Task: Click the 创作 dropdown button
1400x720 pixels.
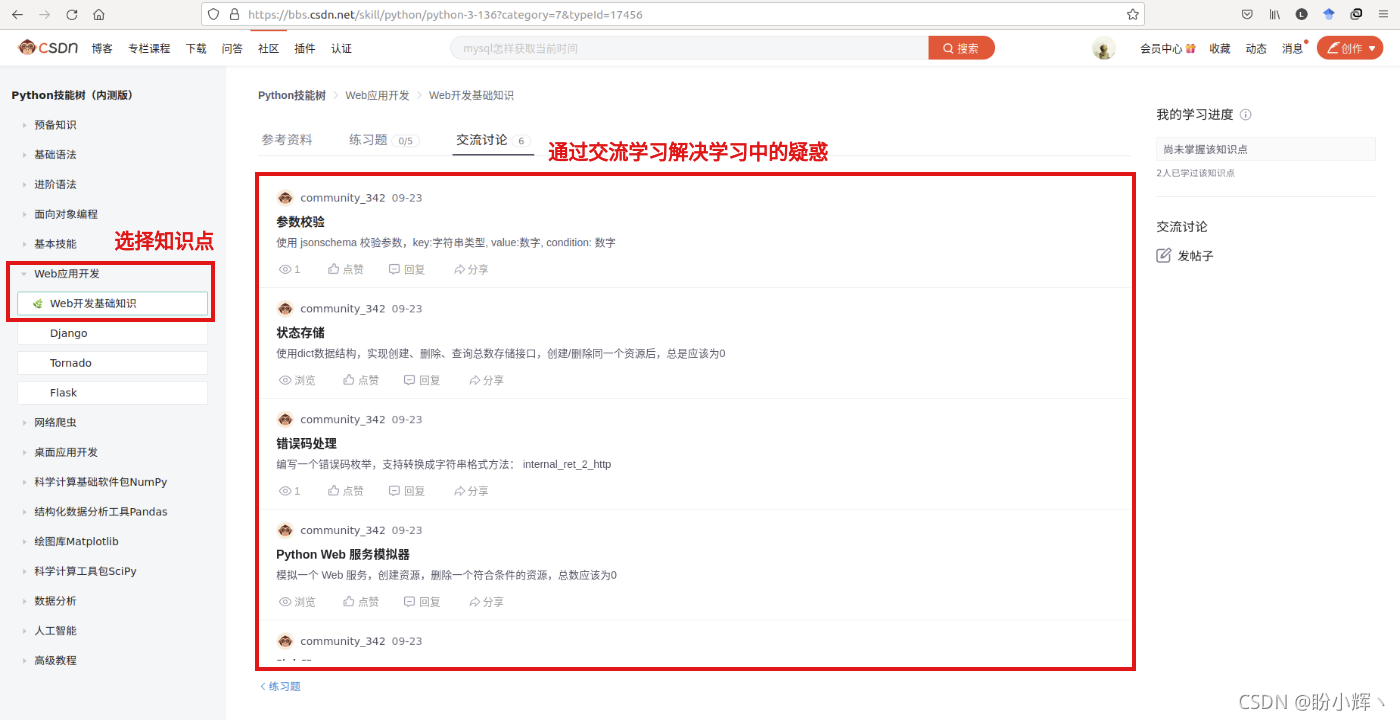Action: tap(1350, 48)
